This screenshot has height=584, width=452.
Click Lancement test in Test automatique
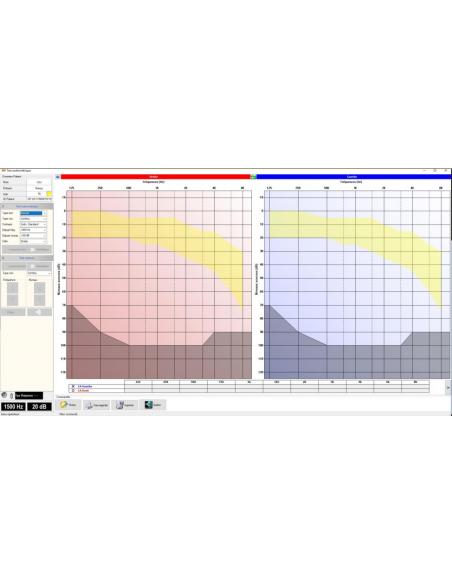coord(15,250)
